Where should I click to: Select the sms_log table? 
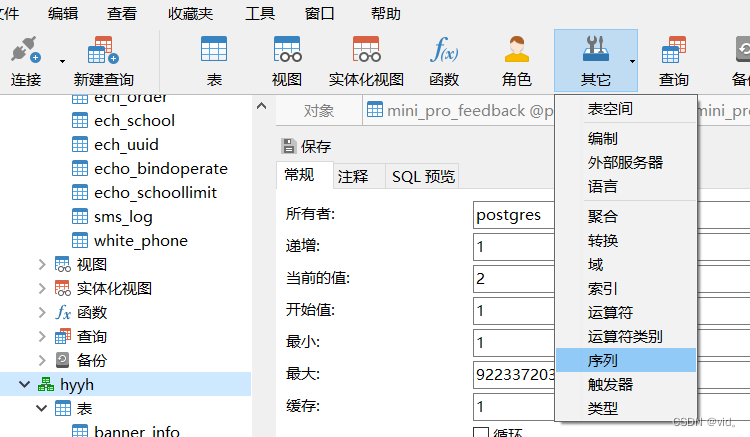(x=123, y=217)
